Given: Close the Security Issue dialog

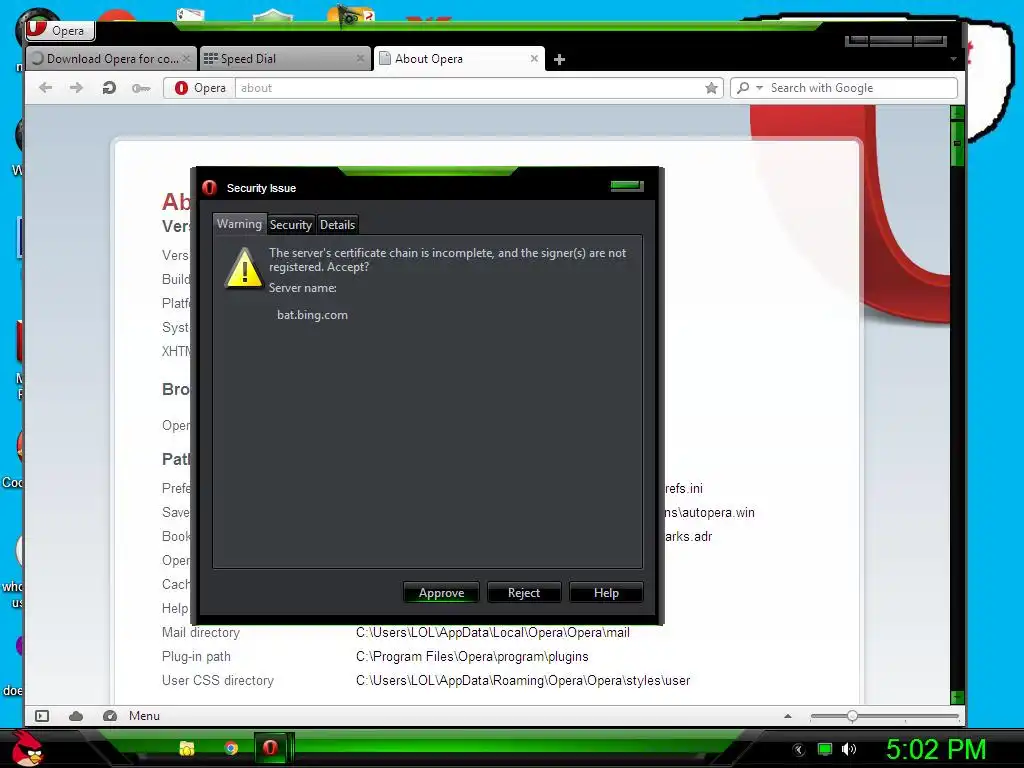Looking at the screenshot, I should (x=627, y=187).
